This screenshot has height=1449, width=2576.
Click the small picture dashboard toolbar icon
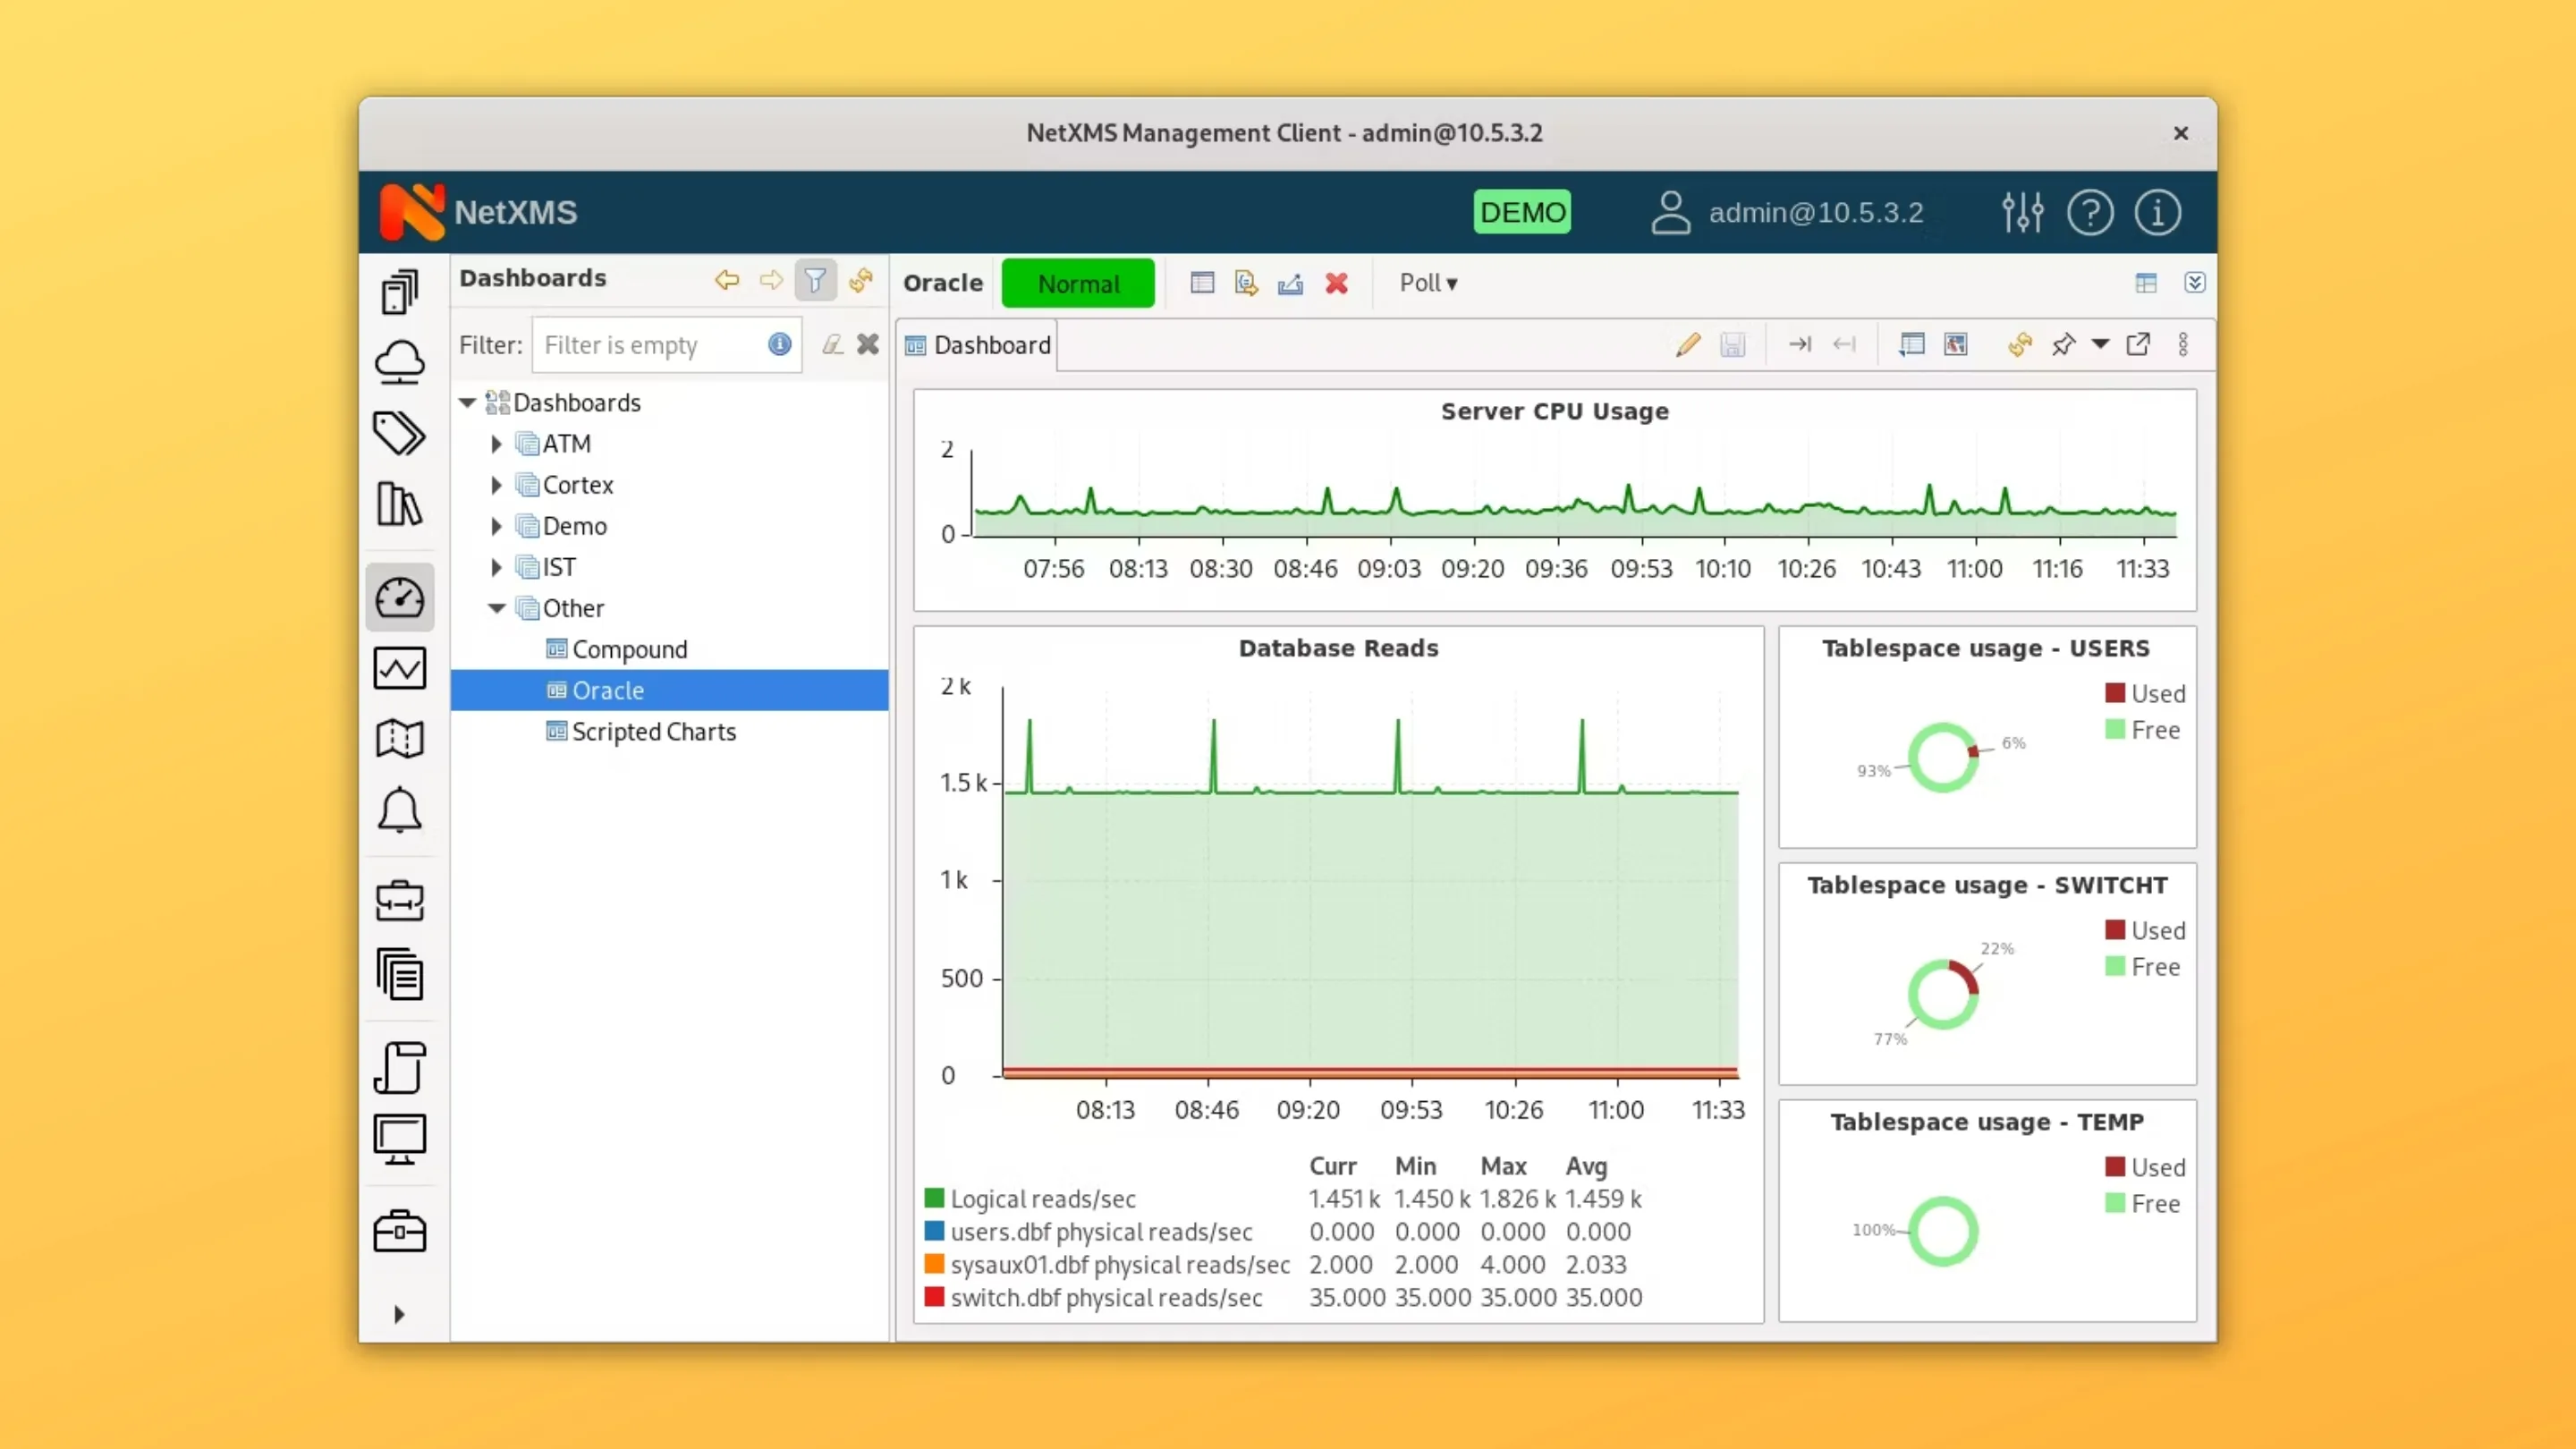[x=1956, y=345]
